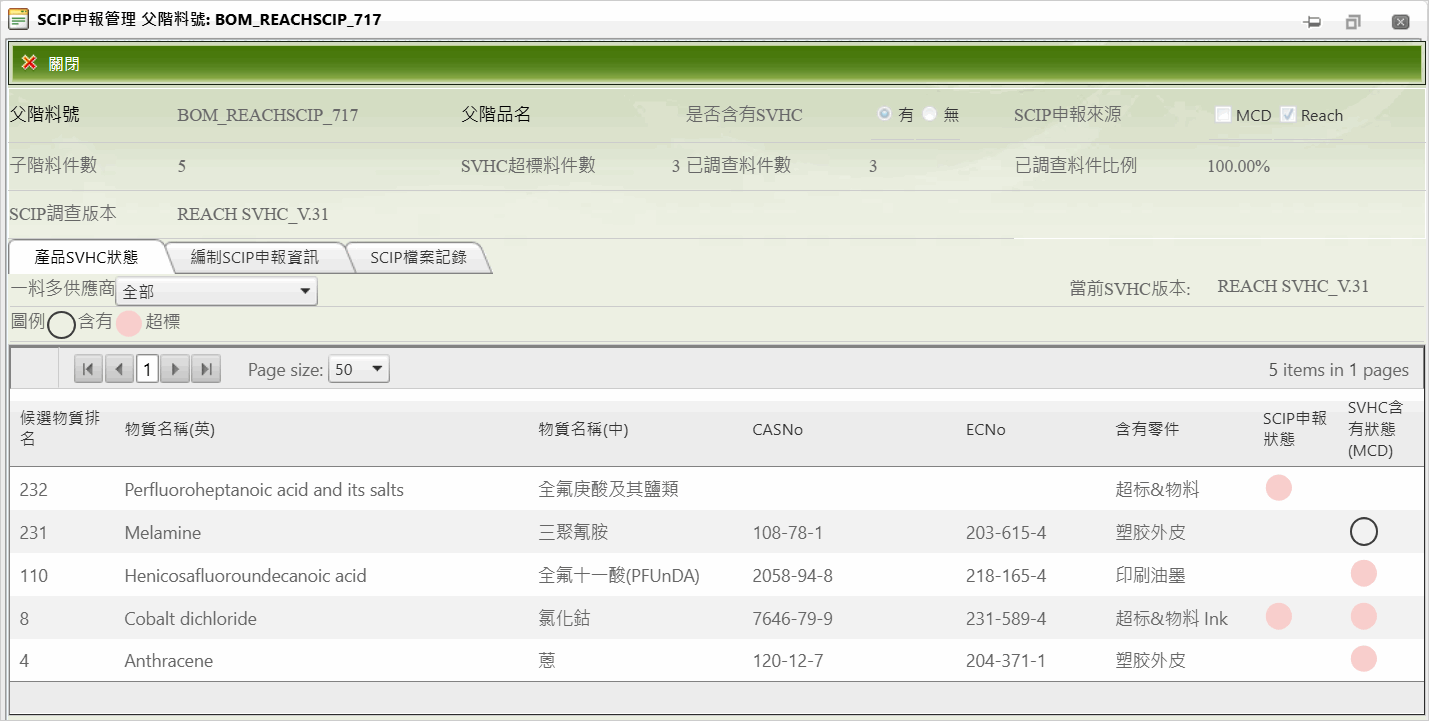Click page number 1 in pager
The height and width of the screenshot is (721, 1429).
[147, 369]
